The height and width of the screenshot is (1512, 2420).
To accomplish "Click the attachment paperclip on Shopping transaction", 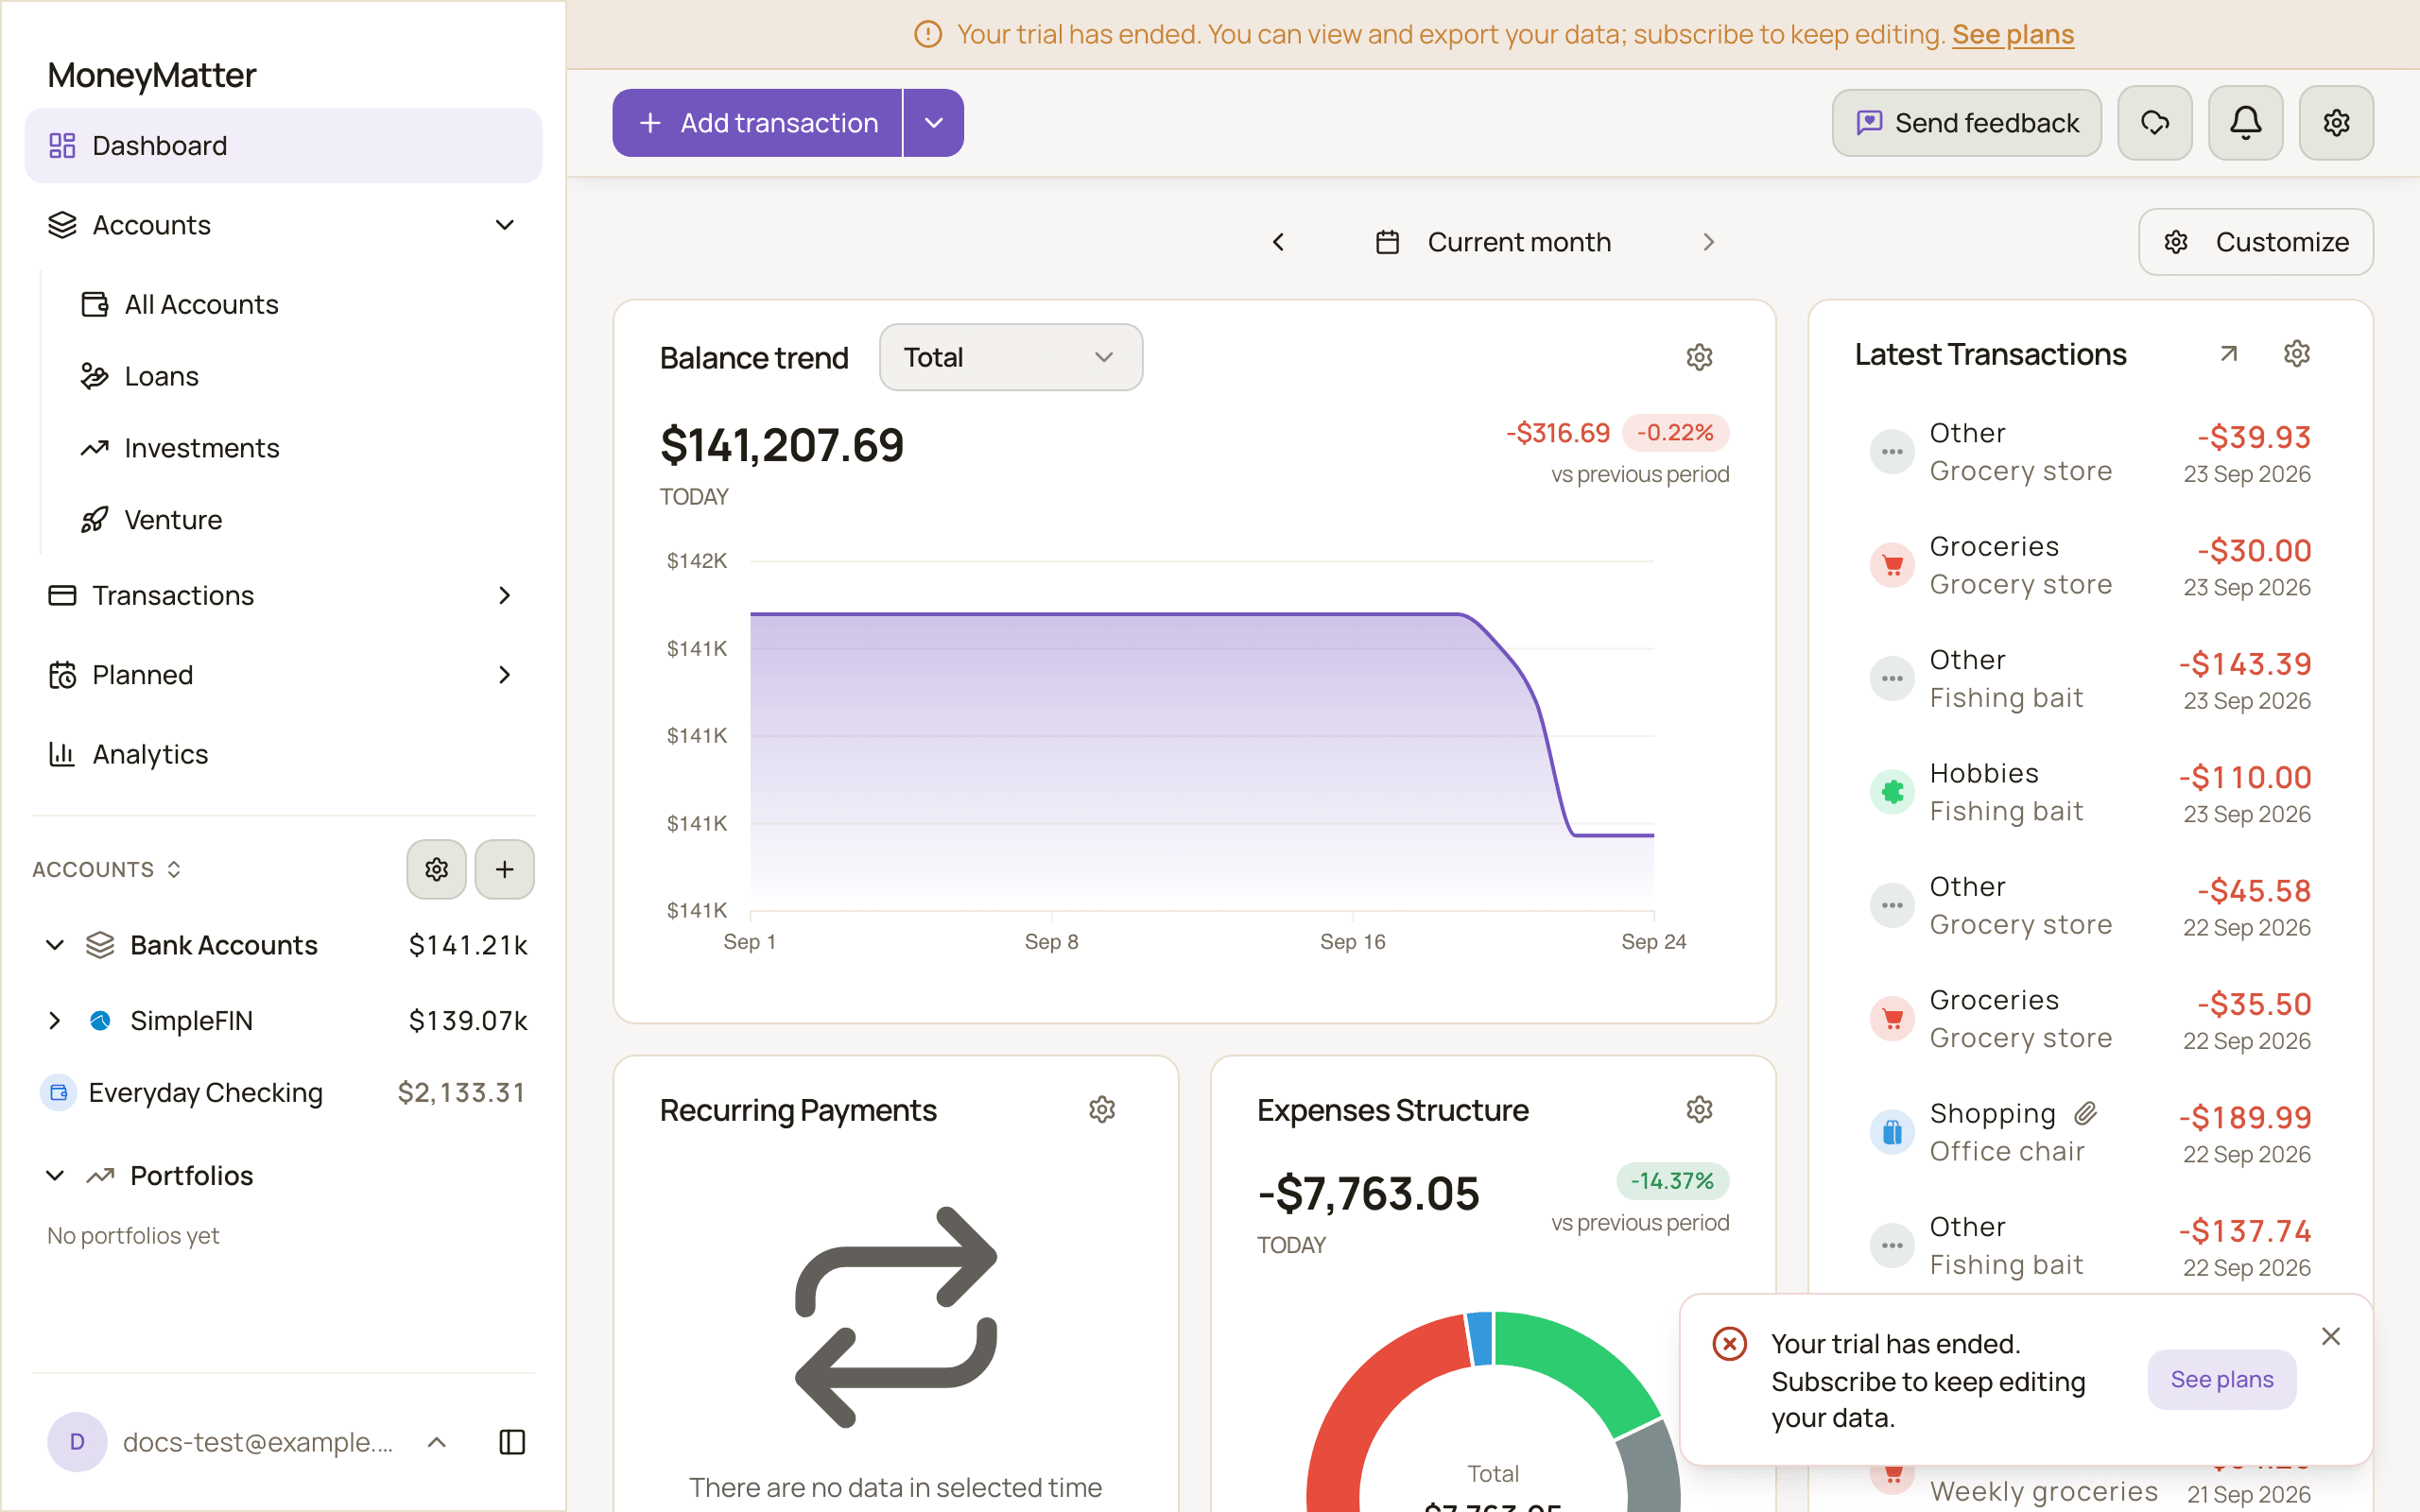I will [2085, 1113].
